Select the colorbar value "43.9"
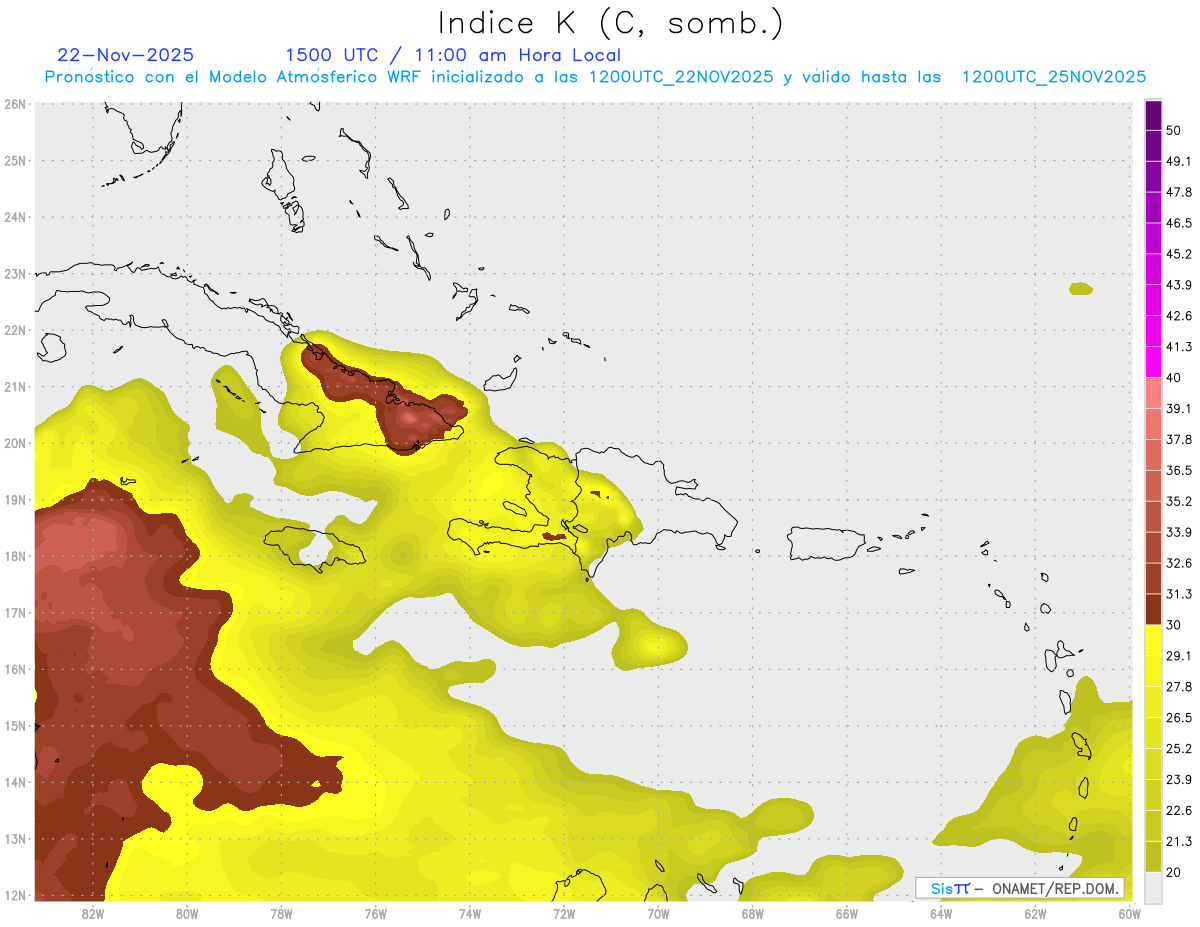This screenshot has width=1200, height=927. (1178, 285)
